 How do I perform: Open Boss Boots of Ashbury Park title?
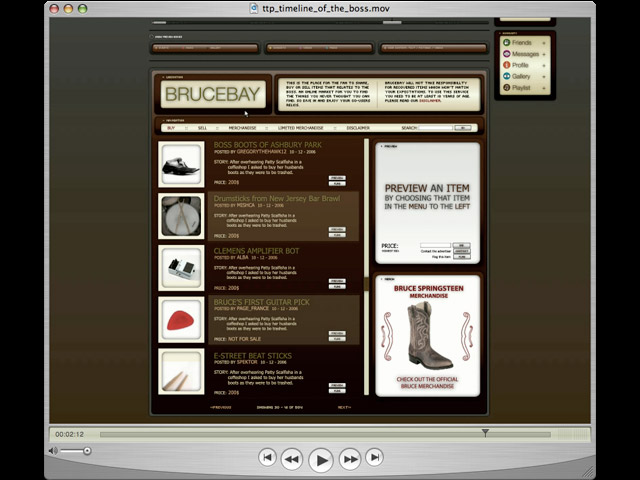pyautogui.click(x=267, y=145)
